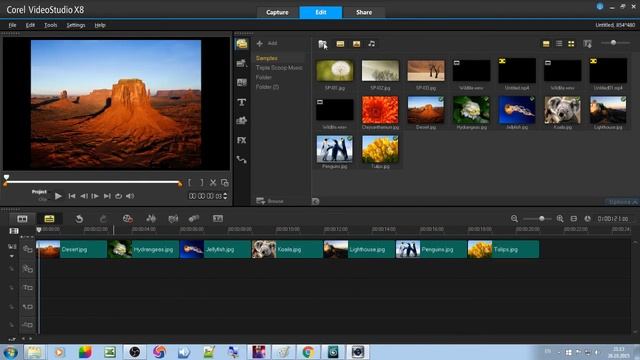Open the Instant Project library icon
Screen dimensions: 640x360
click(x=242, y=63)
